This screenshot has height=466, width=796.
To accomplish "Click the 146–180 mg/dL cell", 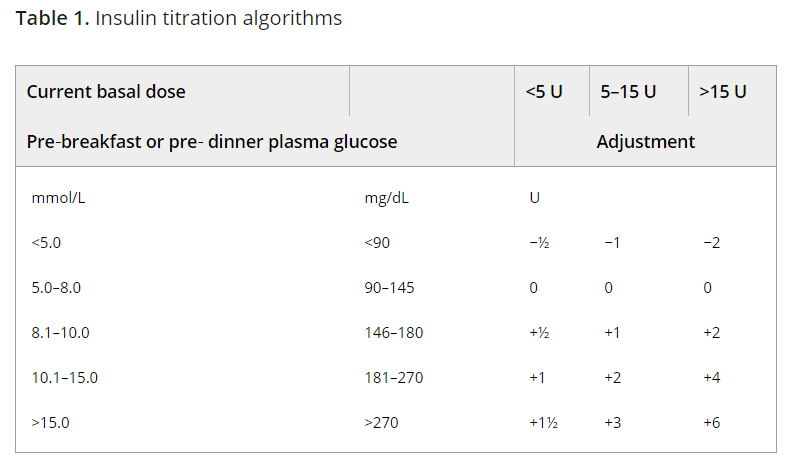I will (x=394, y=333).
